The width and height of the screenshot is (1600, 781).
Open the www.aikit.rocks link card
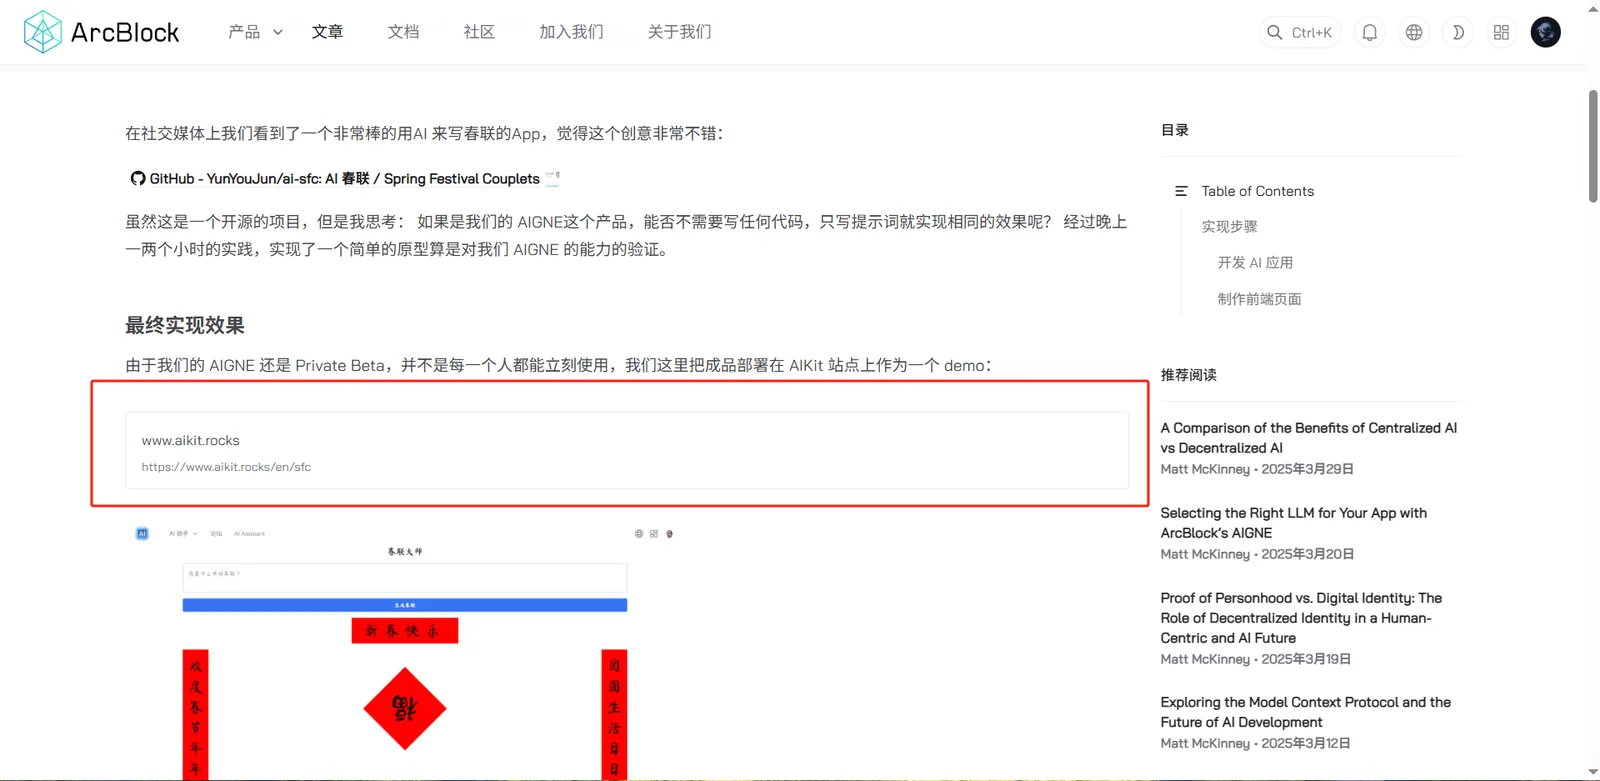coord(627,451)
